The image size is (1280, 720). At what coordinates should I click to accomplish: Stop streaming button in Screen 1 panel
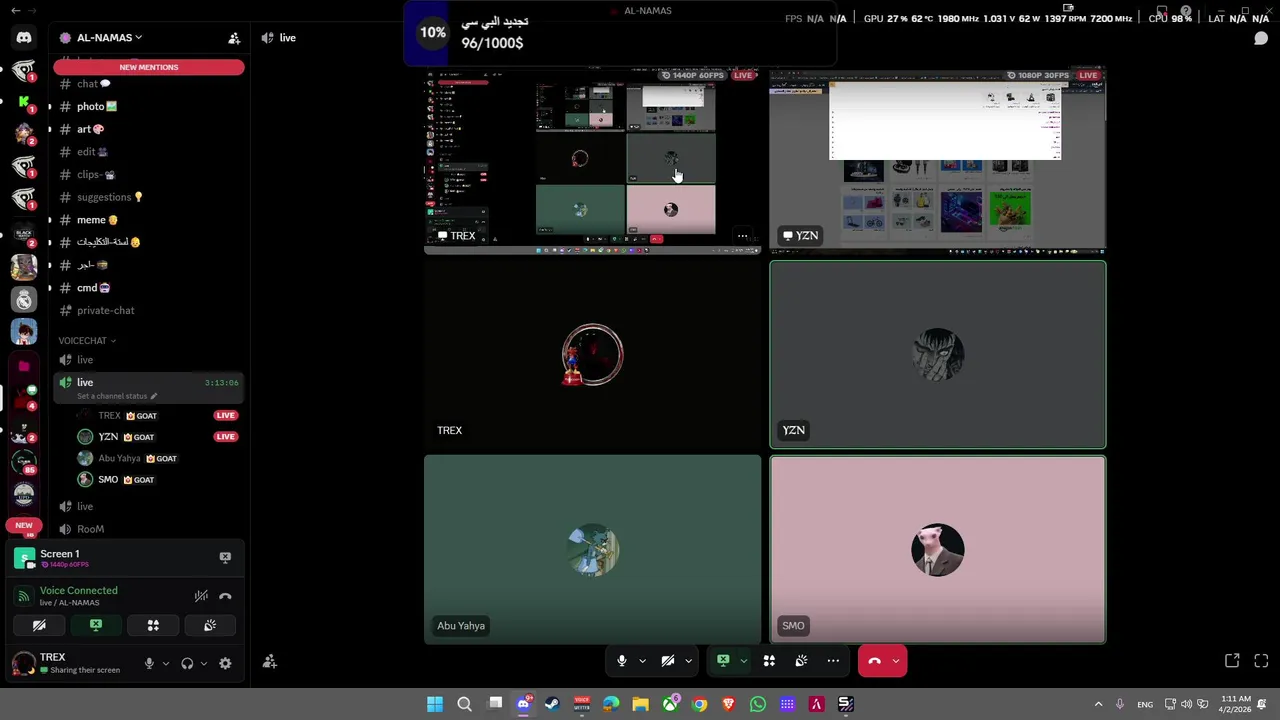click(225, 557)
